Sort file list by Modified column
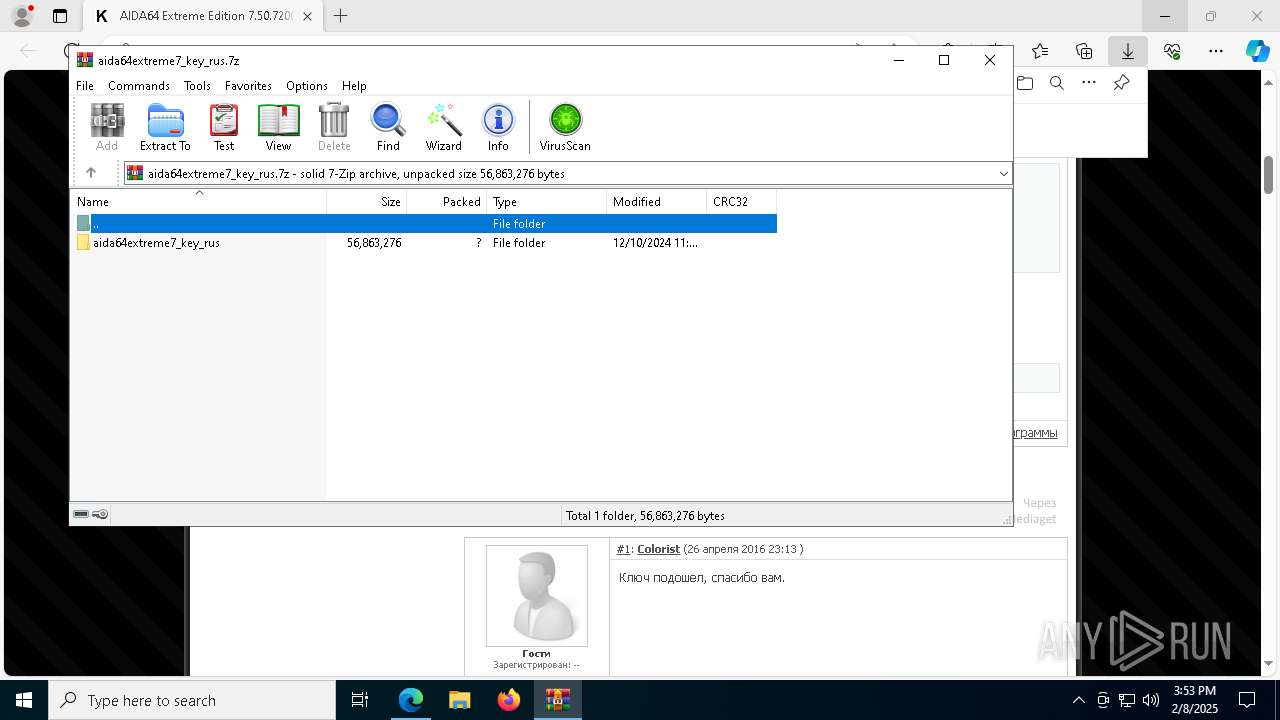This screenshot has height=720, width=1280. pyautogui.click(x=656, y=202)
